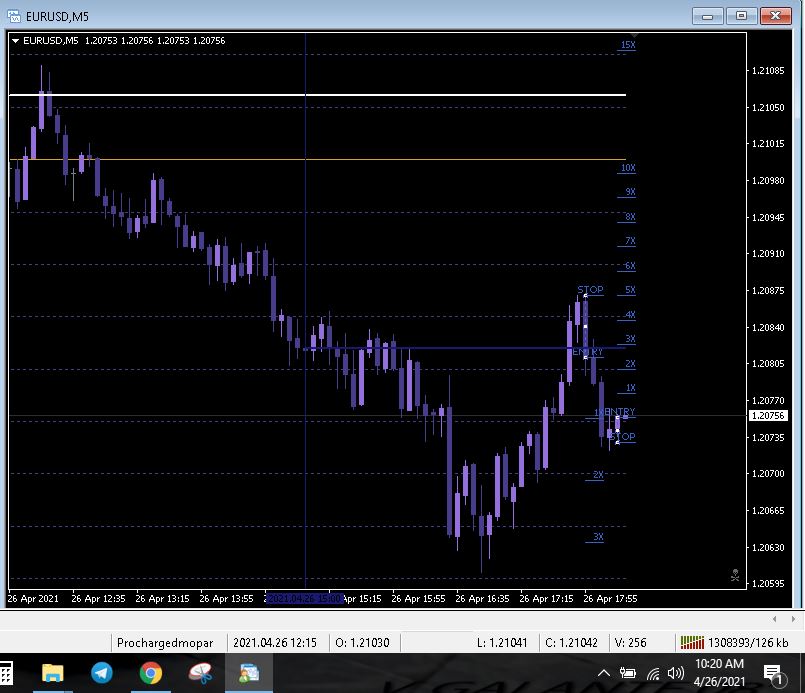Expand the triangle beside EURUSD,M5 chart header
Image resolution: width=805 pixels, height=693 pixels.
(x=15, y=41)
